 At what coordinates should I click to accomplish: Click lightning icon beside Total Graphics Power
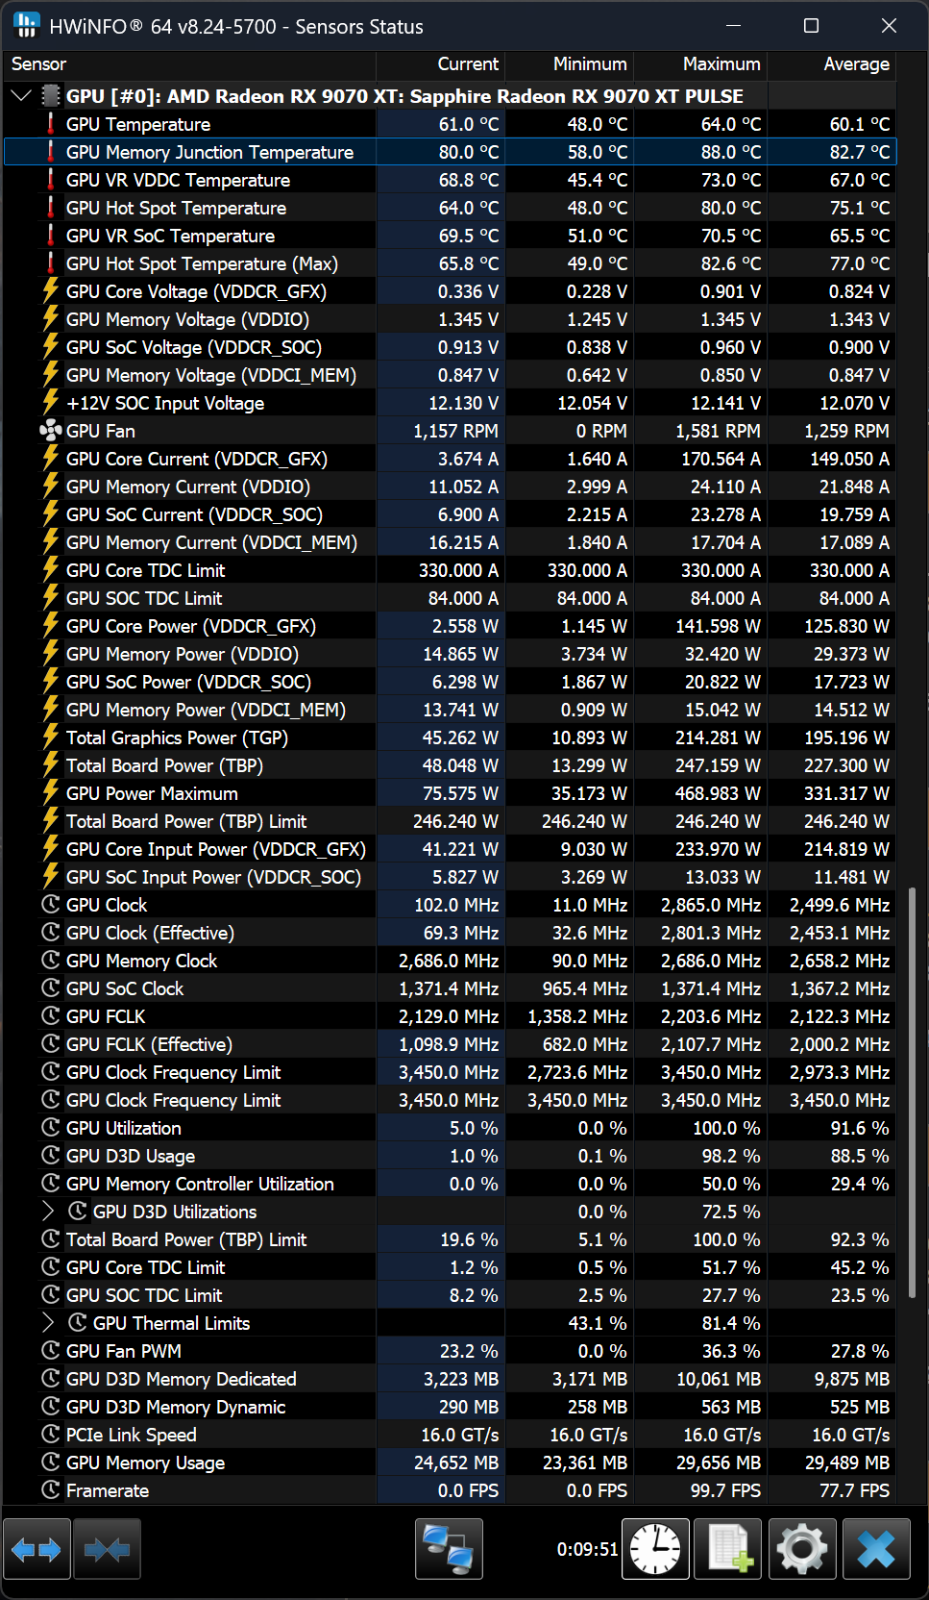point(50,737)
